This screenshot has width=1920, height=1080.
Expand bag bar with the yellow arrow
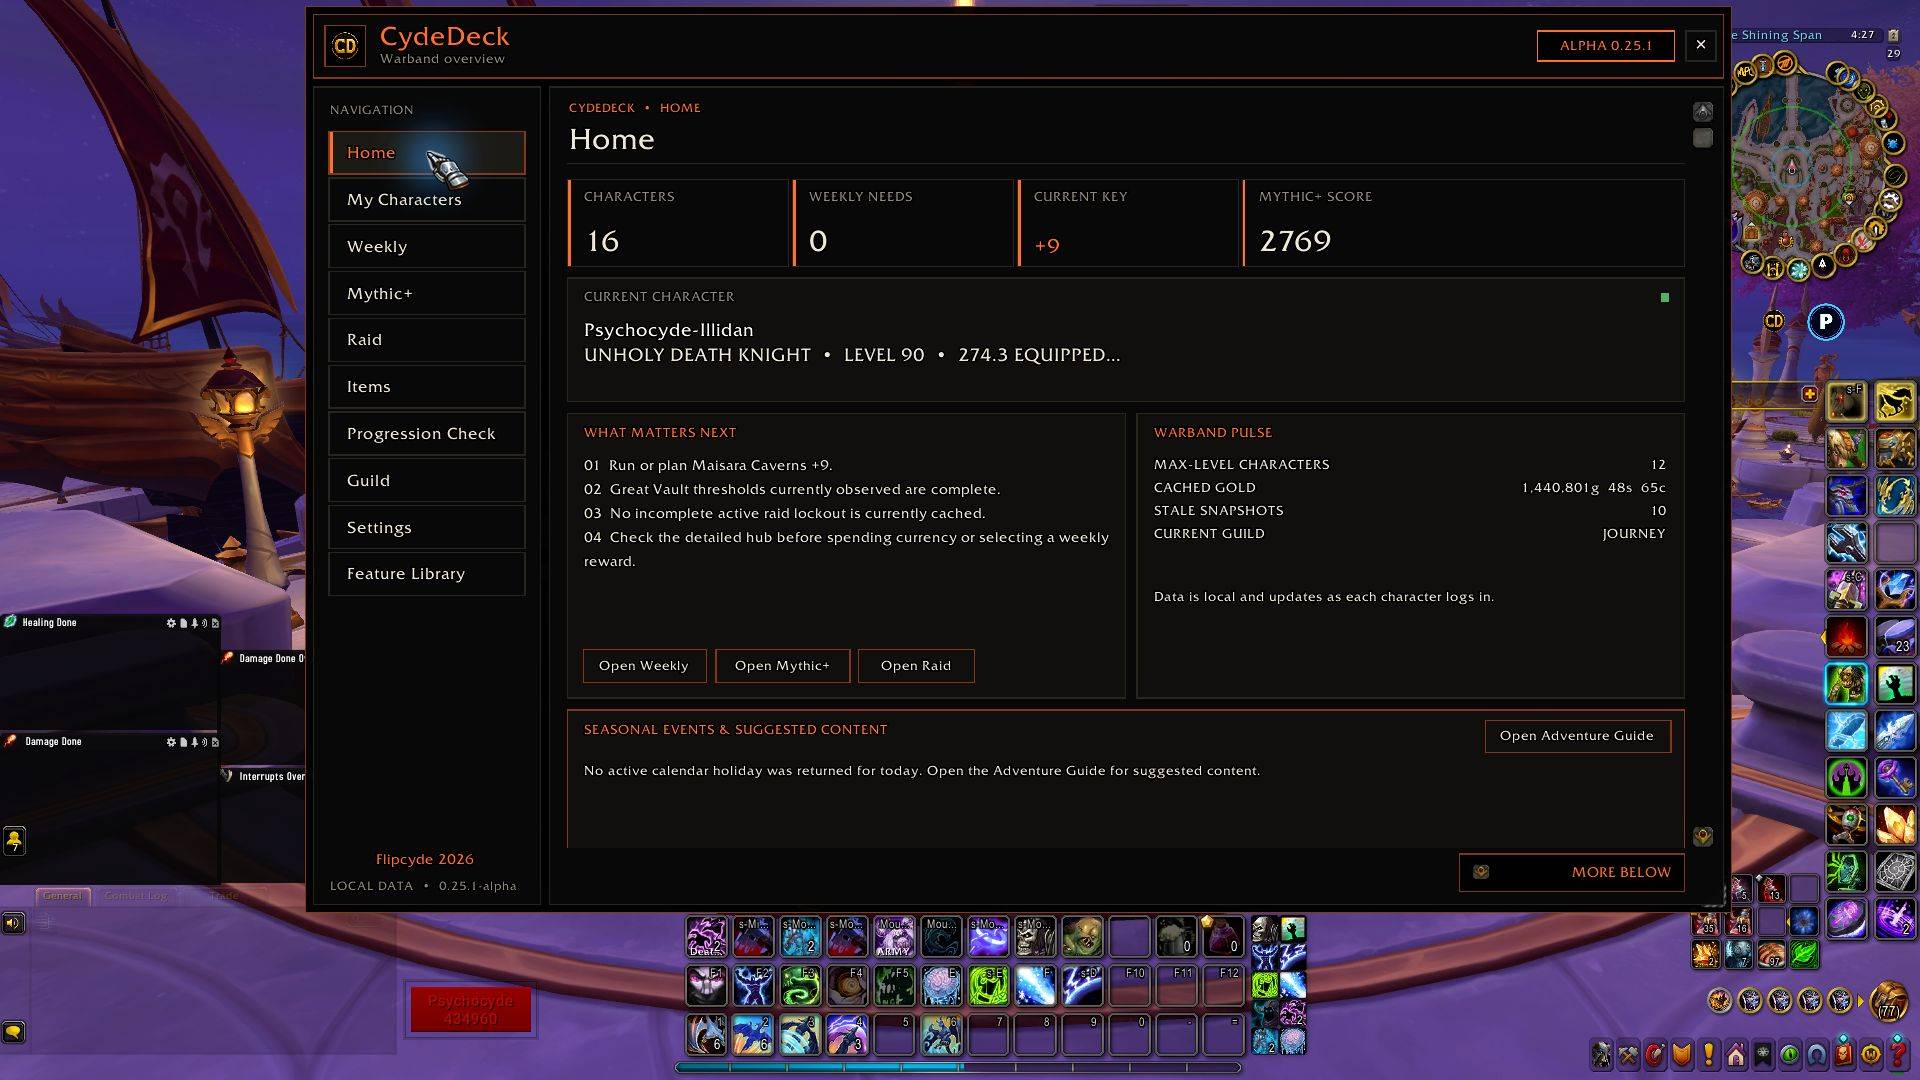[x=1860, y=1000]
